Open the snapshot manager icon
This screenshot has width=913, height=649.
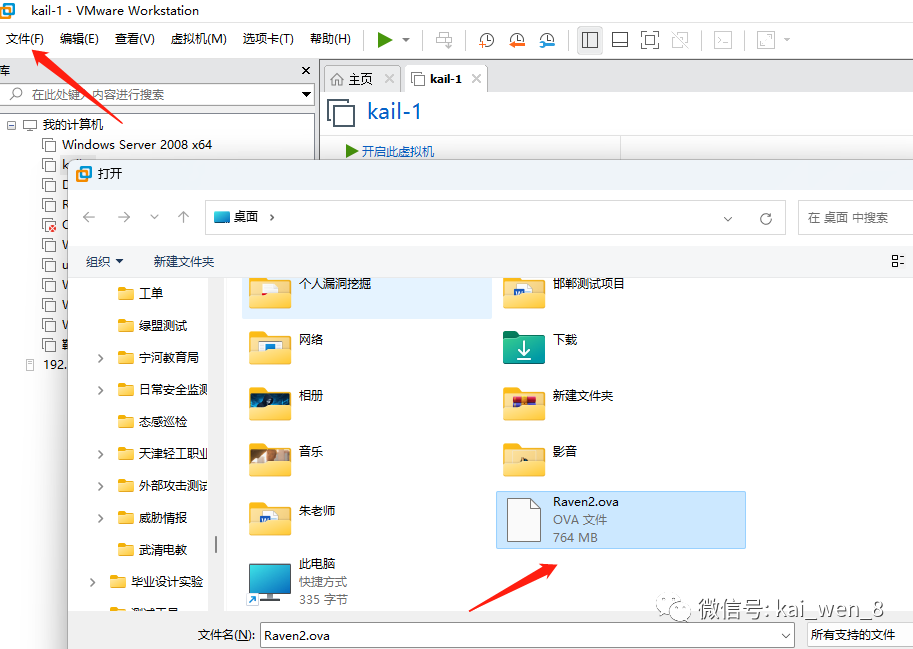pos(547,40)
